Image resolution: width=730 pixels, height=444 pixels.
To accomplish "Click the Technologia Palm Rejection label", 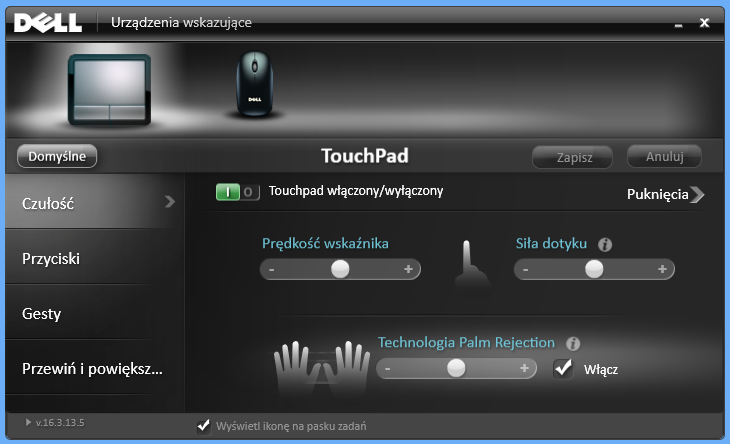I will pos(466,343).
